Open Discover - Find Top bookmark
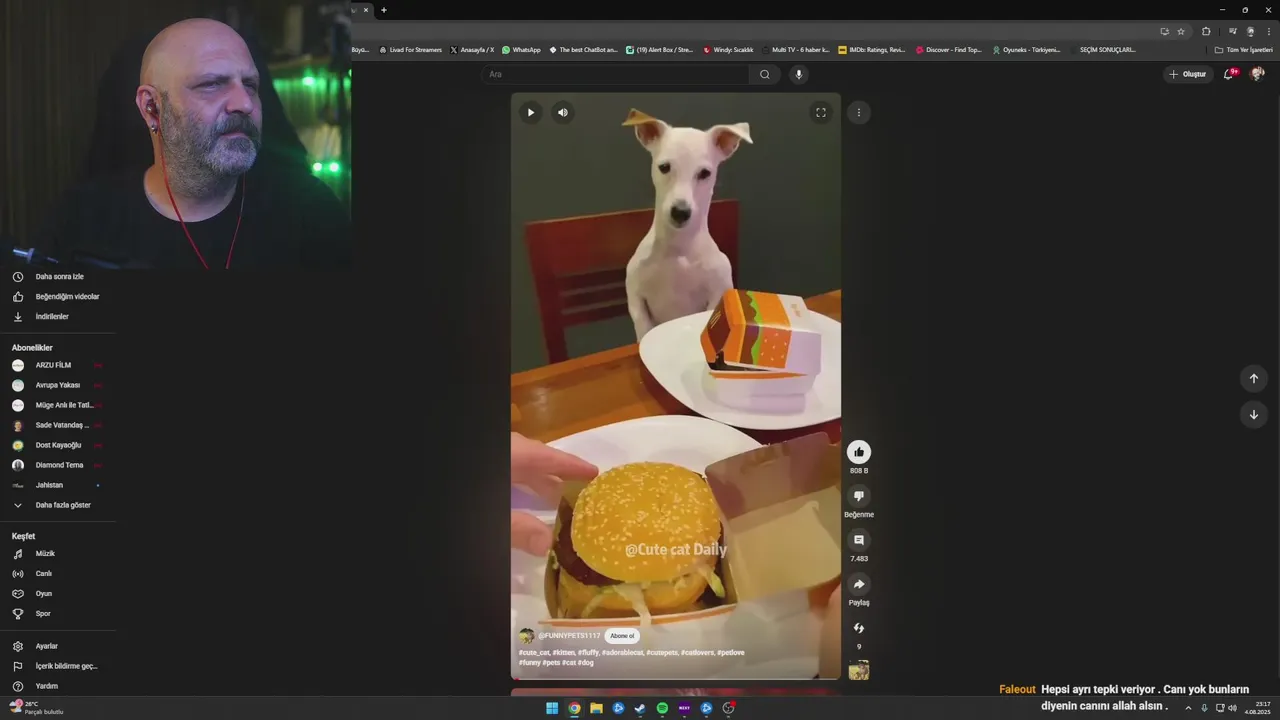Screen dimensions: 1280x720 tap(949, 49)
